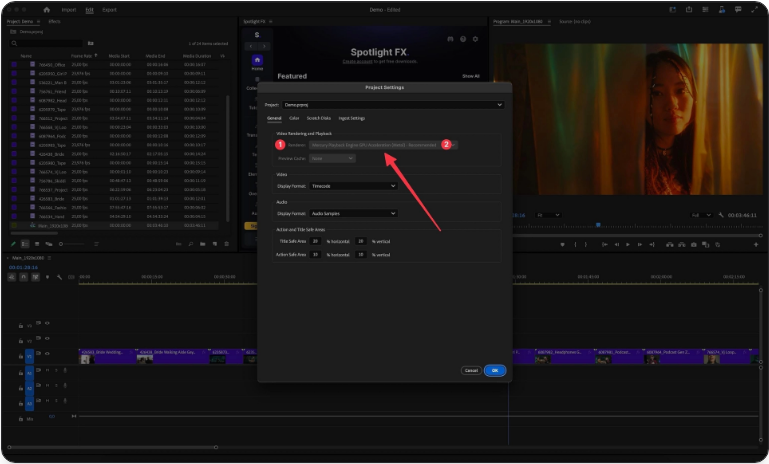The height and width of the screenshot is (464, 769).
Task: Open the Ingest Settings tab
Action: click(x=352, y=118)
